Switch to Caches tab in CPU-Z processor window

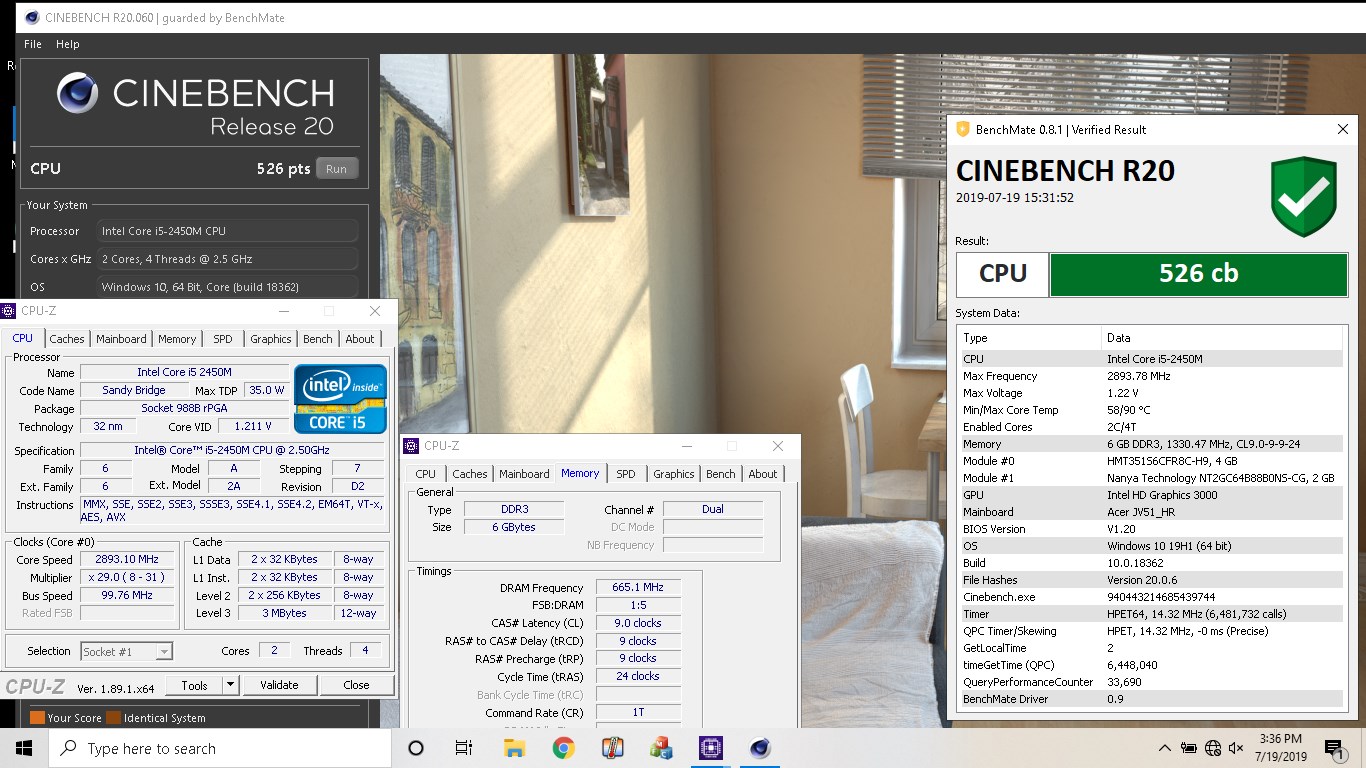pyautogui.click(x=67, y=339)
